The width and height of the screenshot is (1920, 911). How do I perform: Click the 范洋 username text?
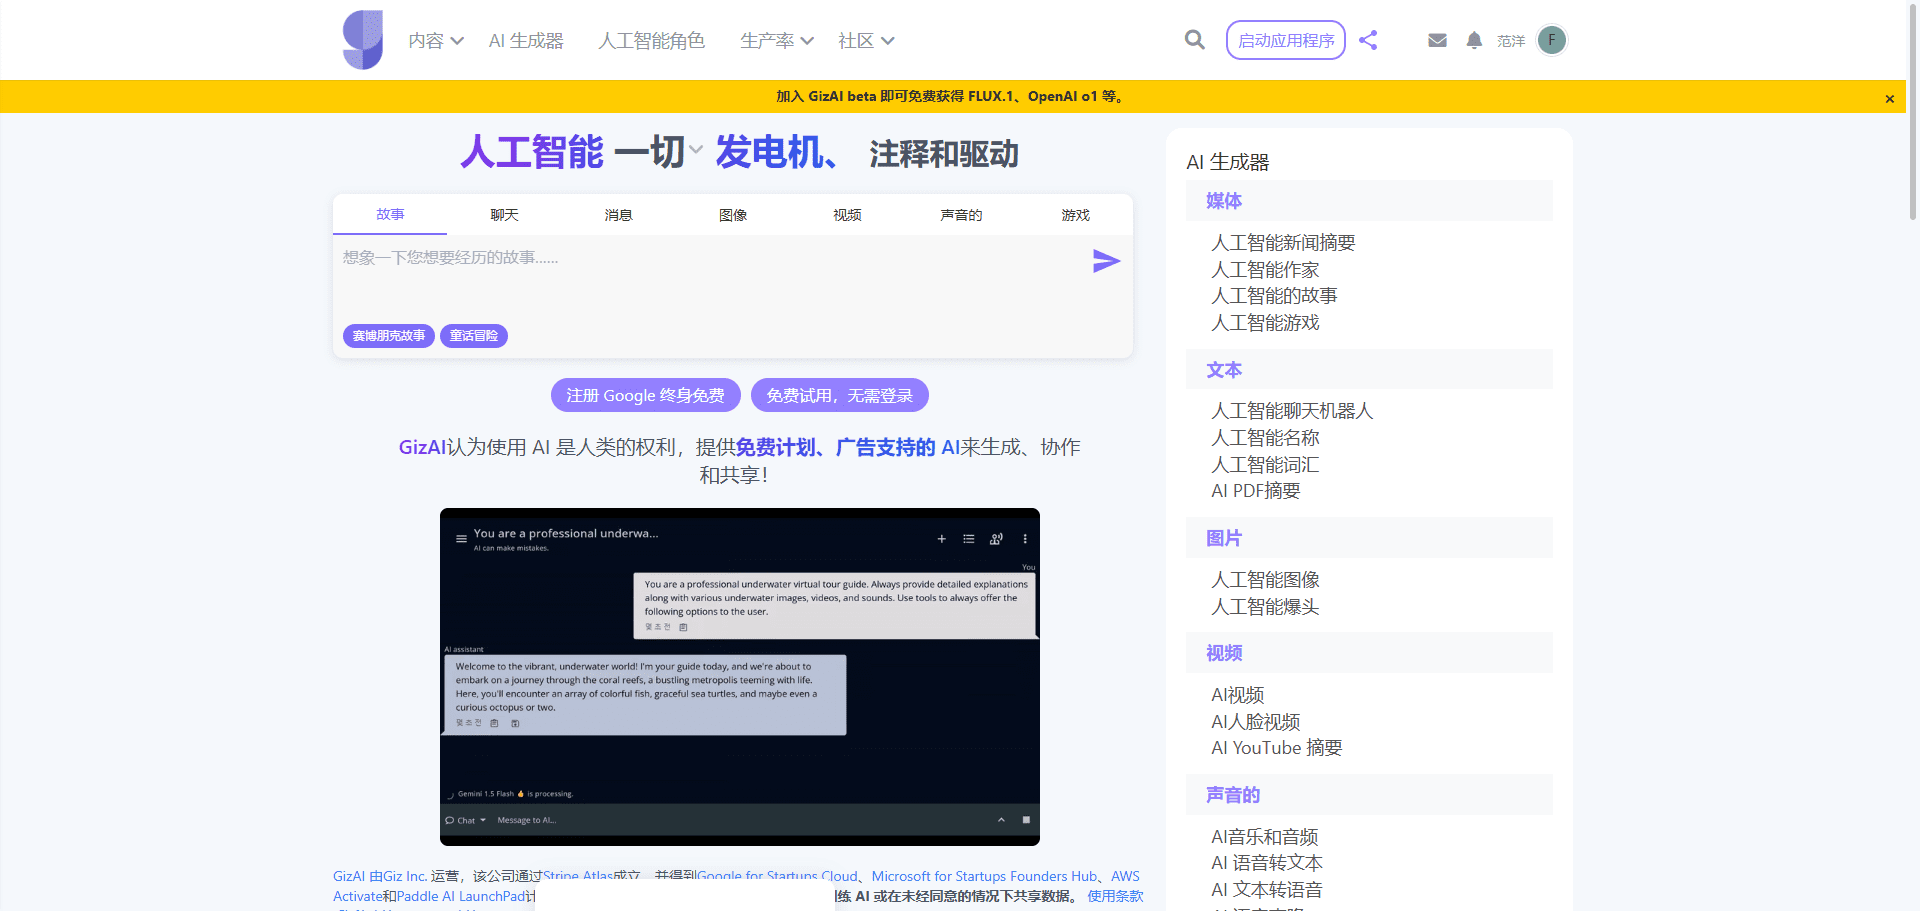point(1511,41)
